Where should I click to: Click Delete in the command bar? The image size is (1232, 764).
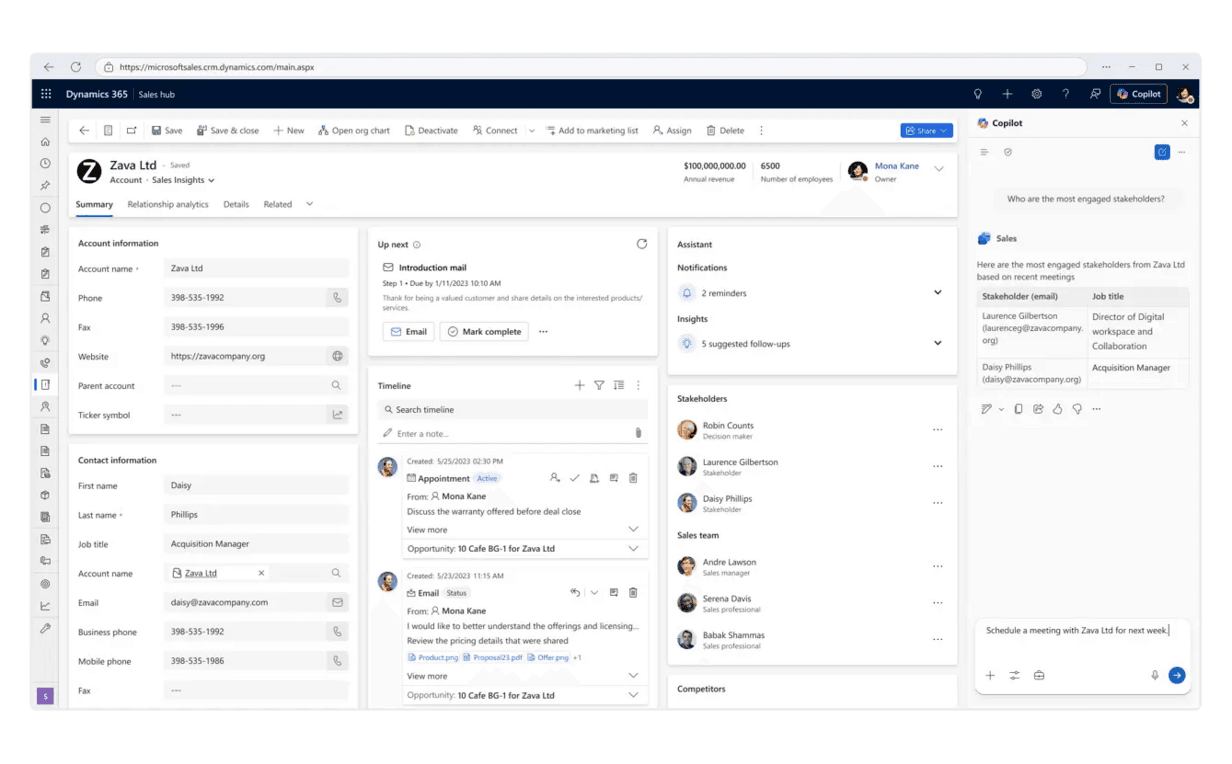(x=725, y=130)
